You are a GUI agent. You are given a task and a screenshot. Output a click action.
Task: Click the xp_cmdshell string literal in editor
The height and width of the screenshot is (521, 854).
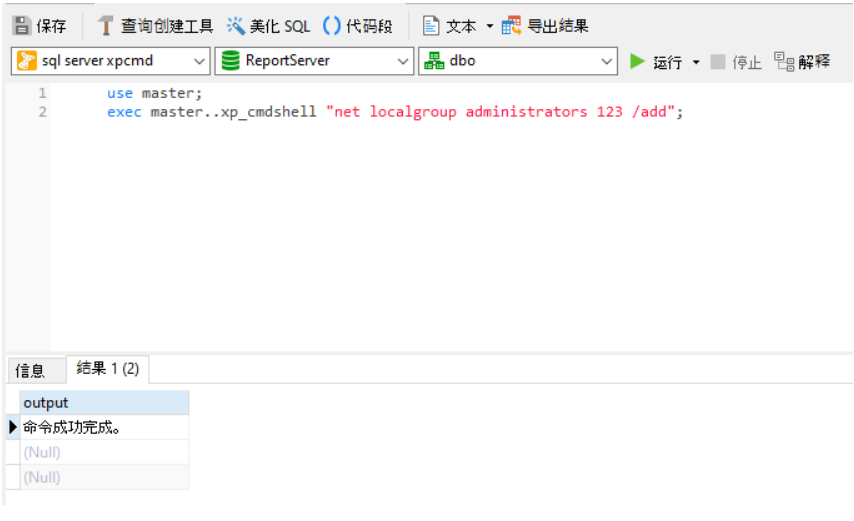coord(501,112)
